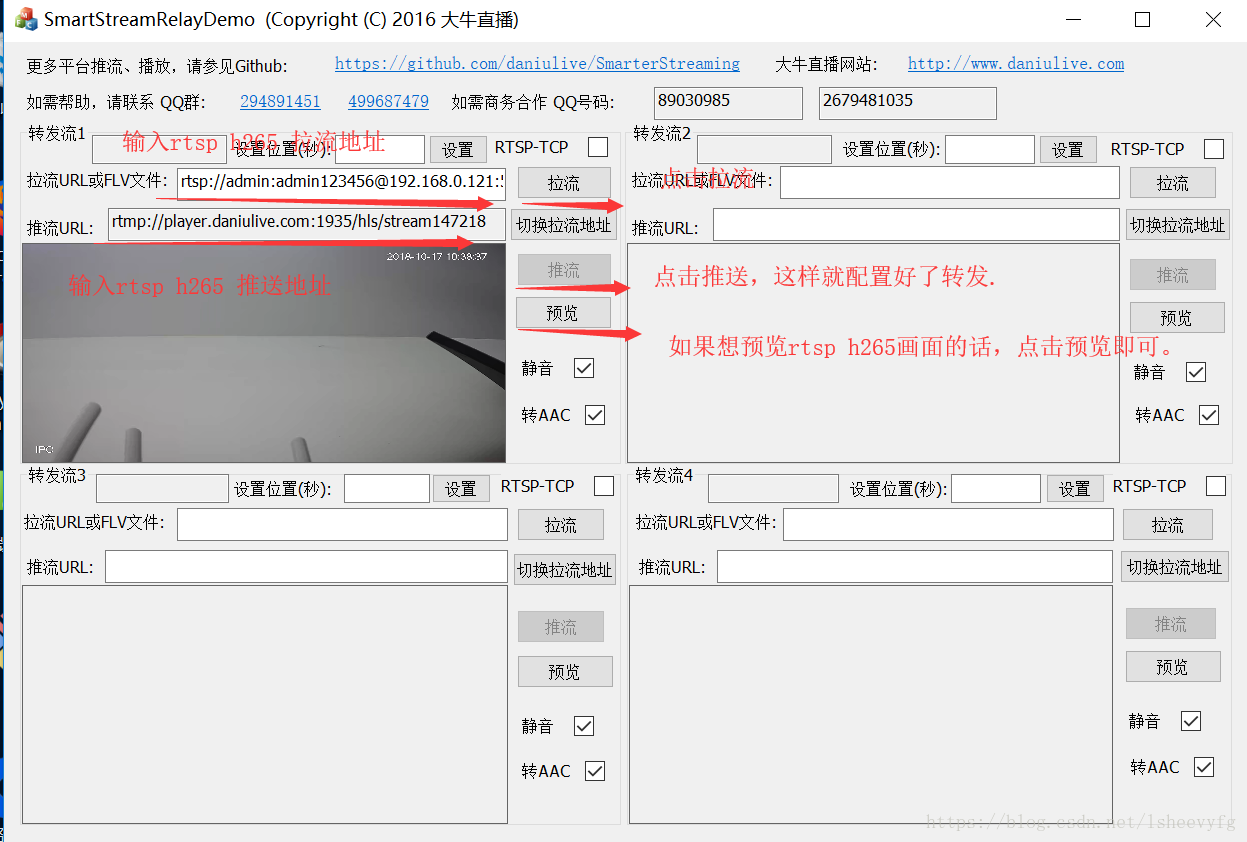Focus the pull URL field in relay stream 4
This screenshot has width=1247, height=842.
pyautogui.click(x=948, y=524)
